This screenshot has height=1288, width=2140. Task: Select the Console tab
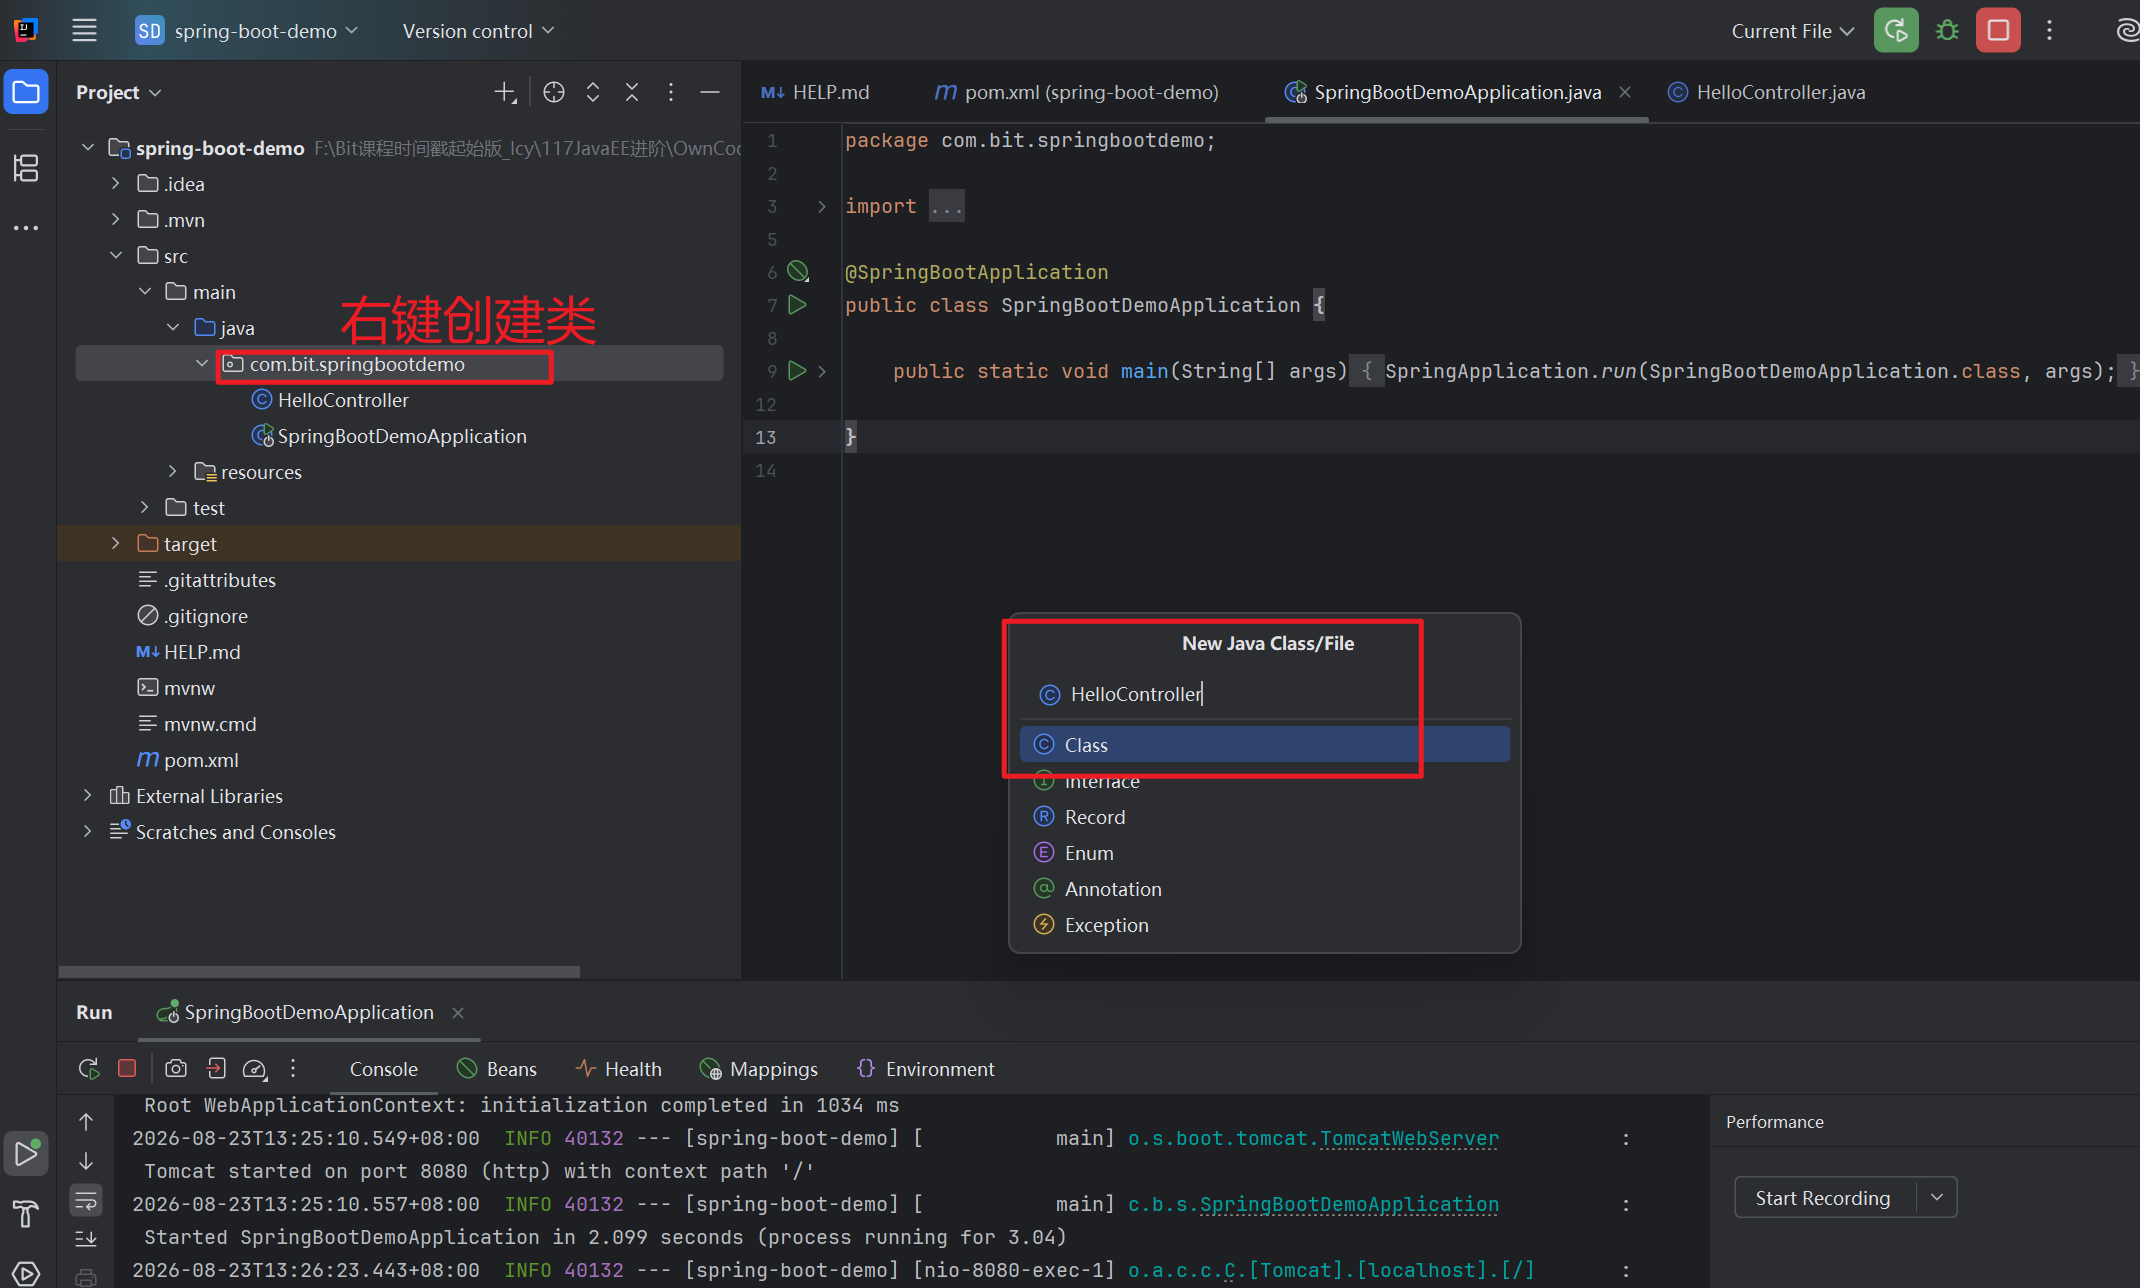[x=384, y=1069]
